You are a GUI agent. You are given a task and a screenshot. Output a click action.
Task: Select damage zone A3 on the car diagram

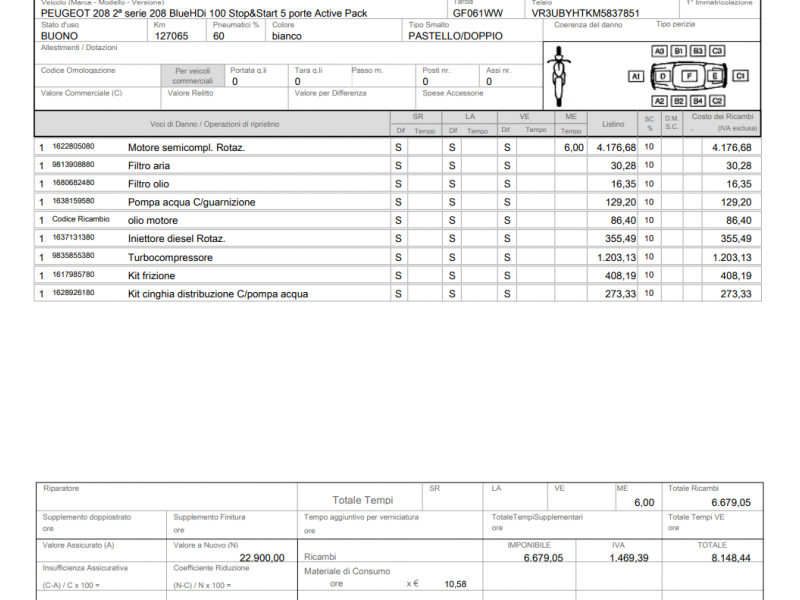click(659, 51)
